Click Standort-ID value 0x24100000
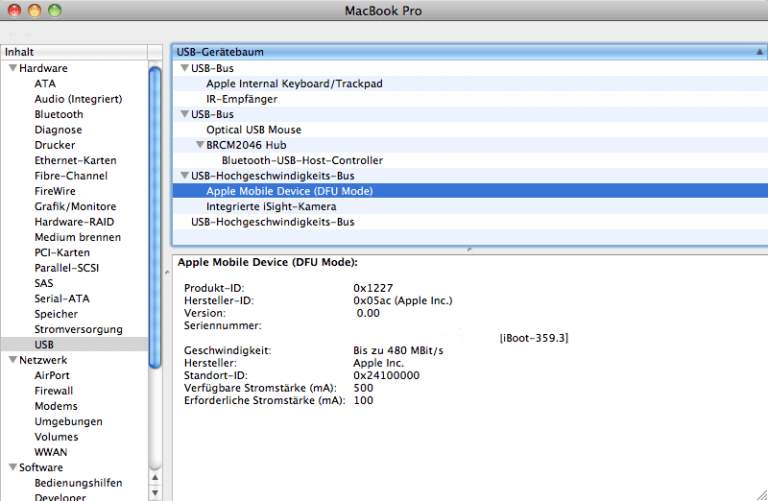This screenshot has height=501, width=768. (x=386, y=376)
